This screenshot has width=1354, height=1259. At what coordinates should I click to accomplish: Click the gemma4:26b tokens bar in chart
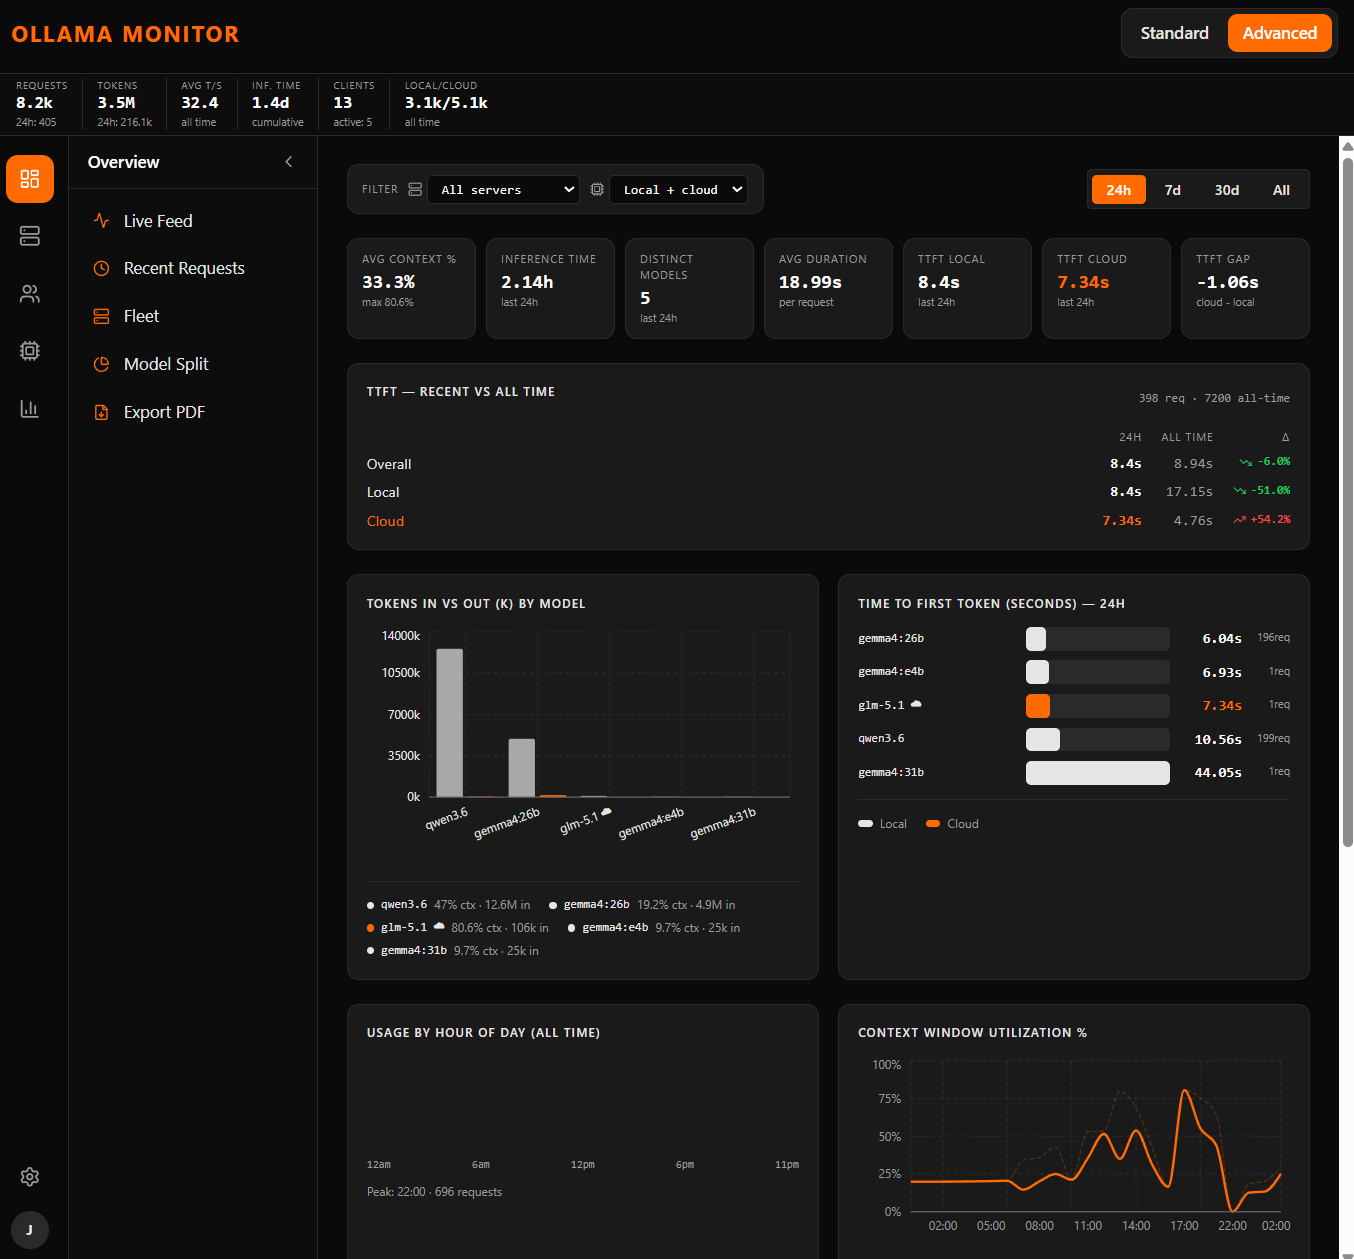(x=522, y=768)
